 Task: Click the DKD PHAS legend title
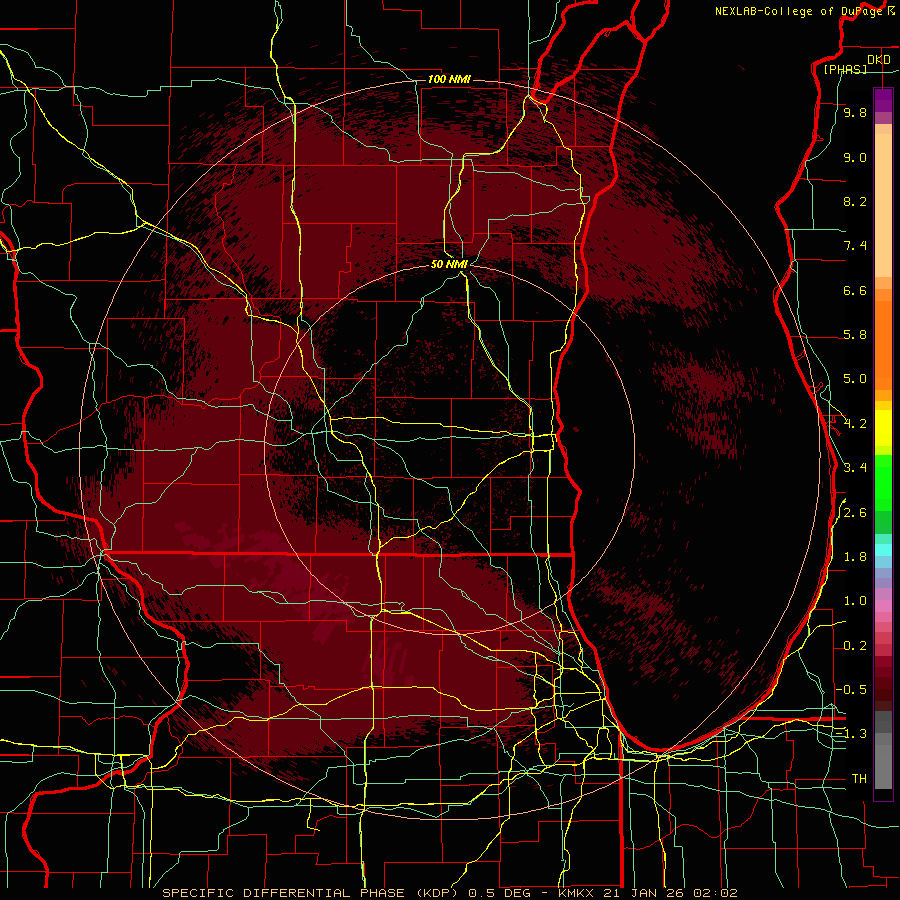pyautogui.click(x=857, y=64)
